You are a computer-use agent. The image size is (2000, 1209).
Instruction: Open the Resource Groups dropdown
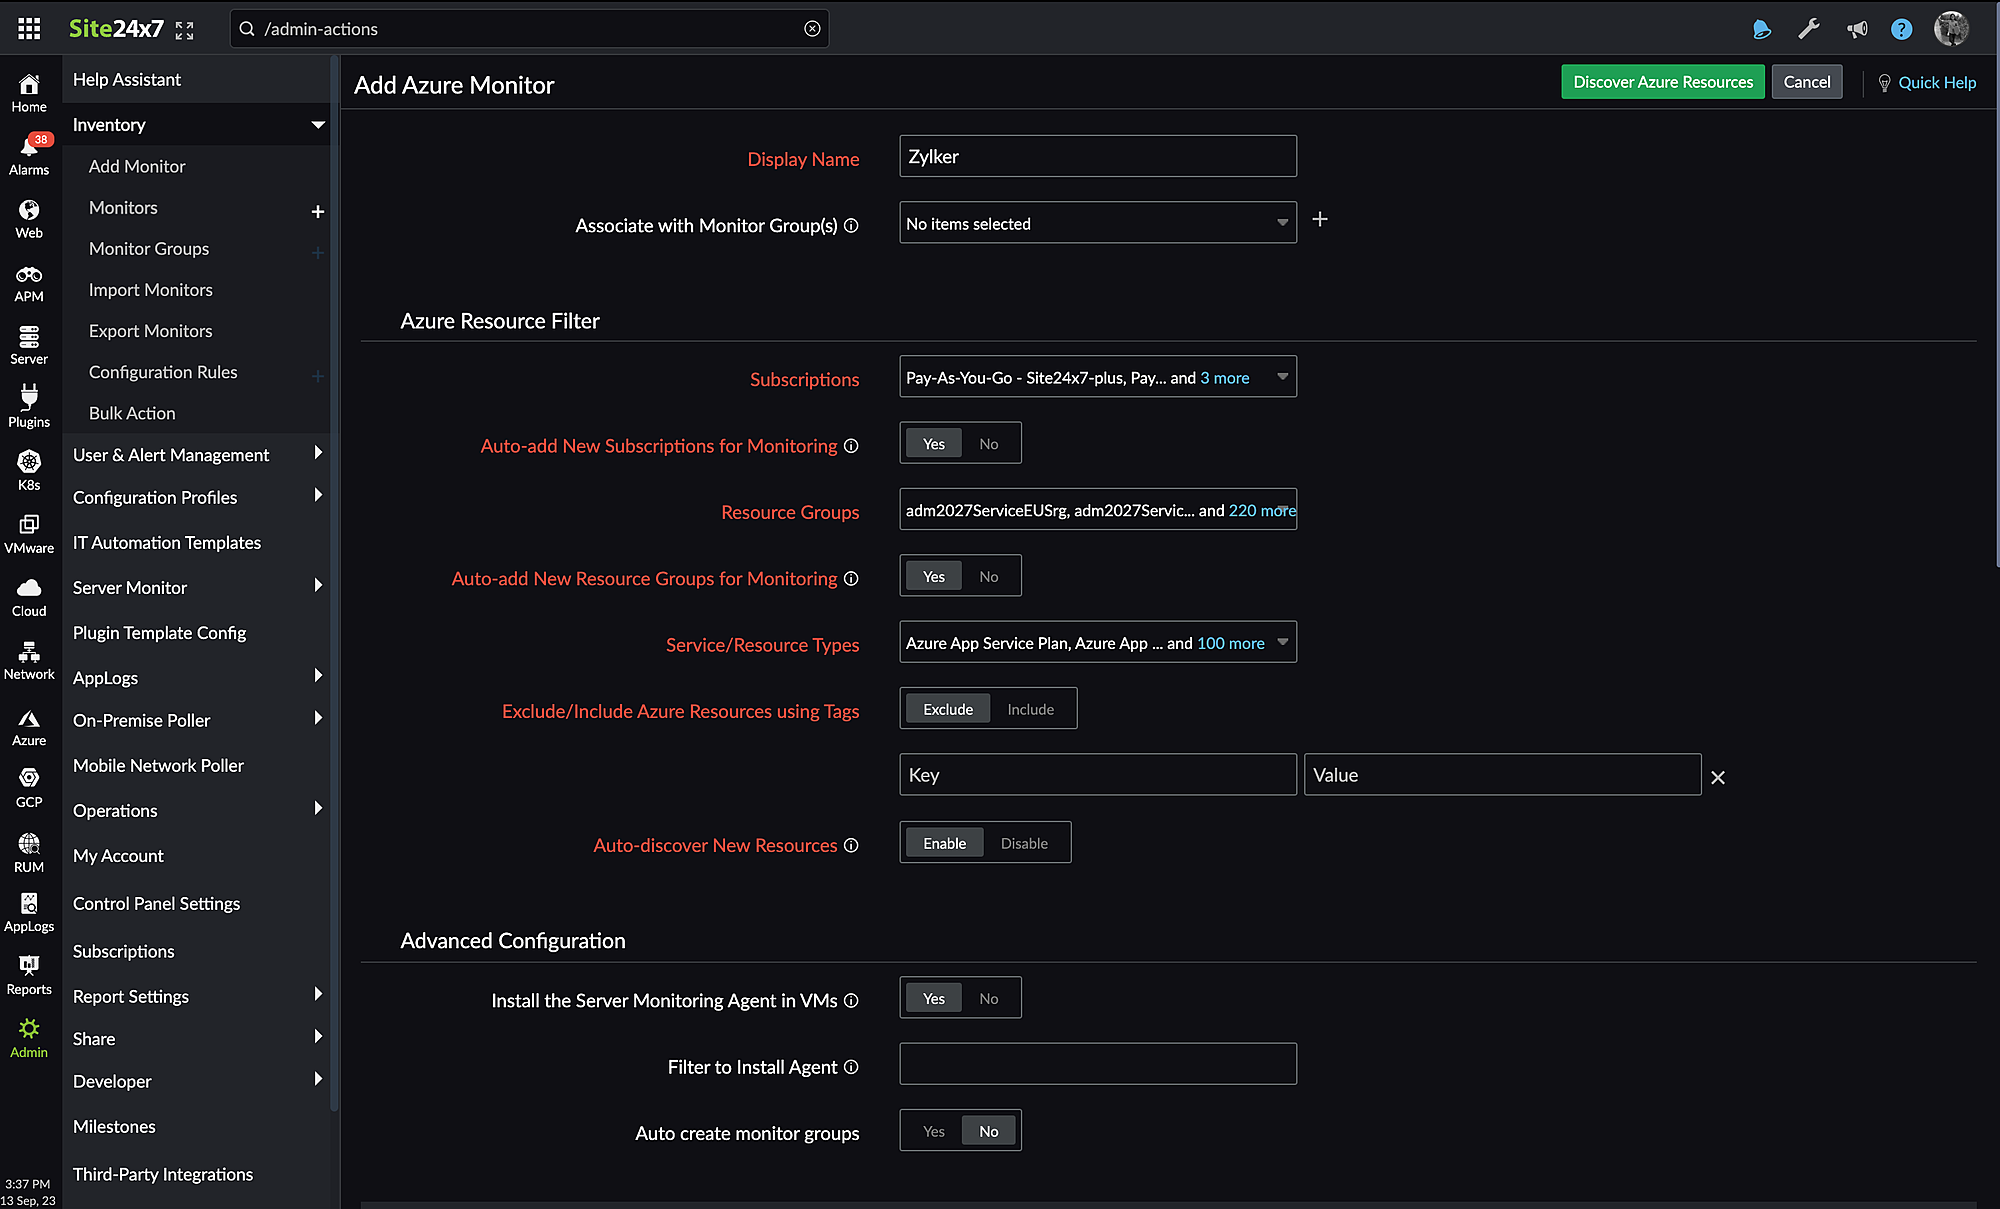1098,510
